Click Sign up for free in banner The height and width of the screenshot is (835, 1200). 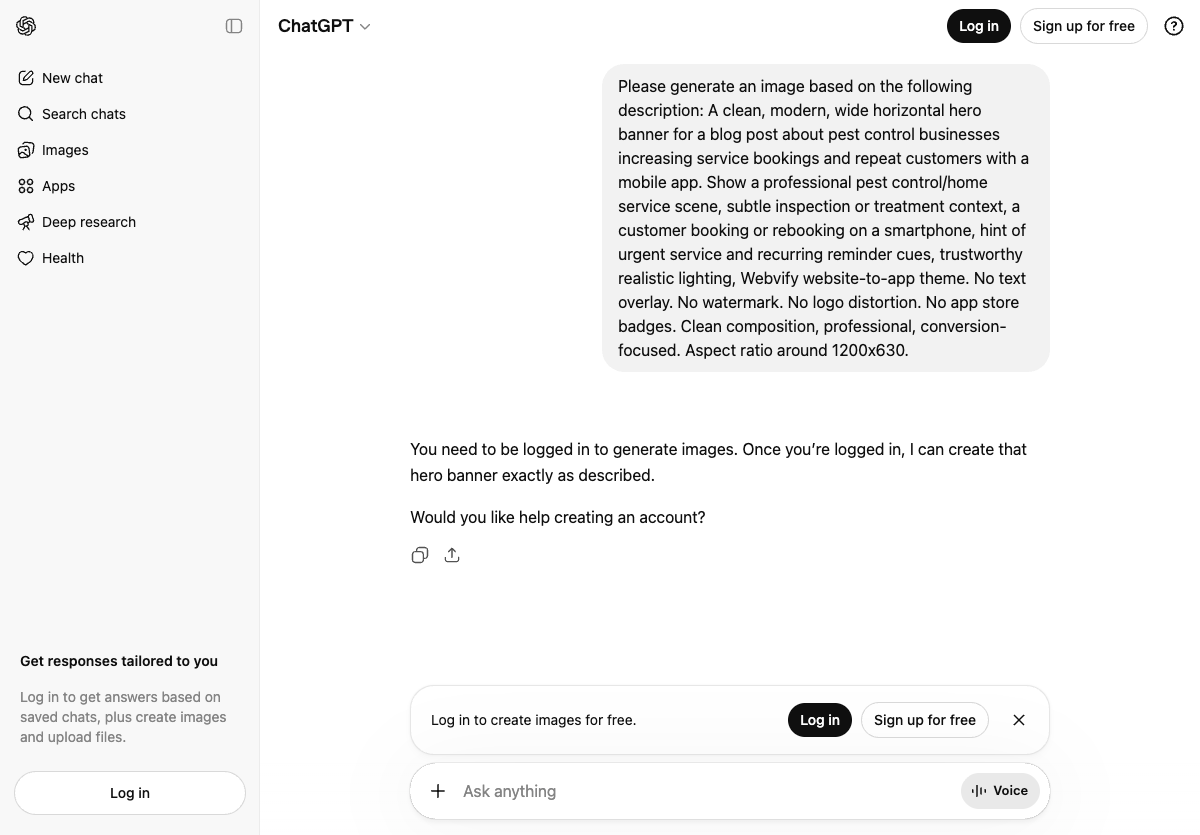pos(924,720)
